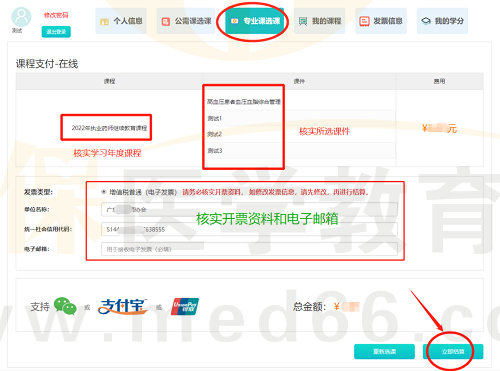Open the 修改密码 link
This screenshot has height=371, width=500.
tap(56, 15)
